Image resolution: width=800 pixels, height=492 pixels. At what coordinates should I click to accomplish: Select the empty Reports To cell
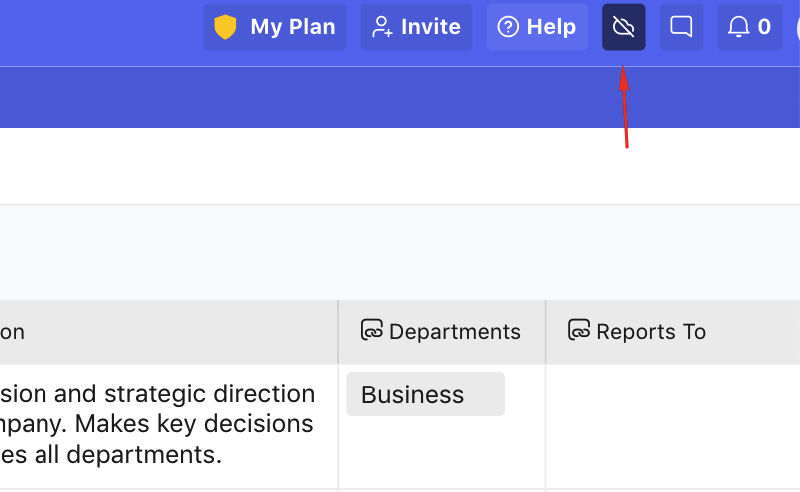click(672, 425)
